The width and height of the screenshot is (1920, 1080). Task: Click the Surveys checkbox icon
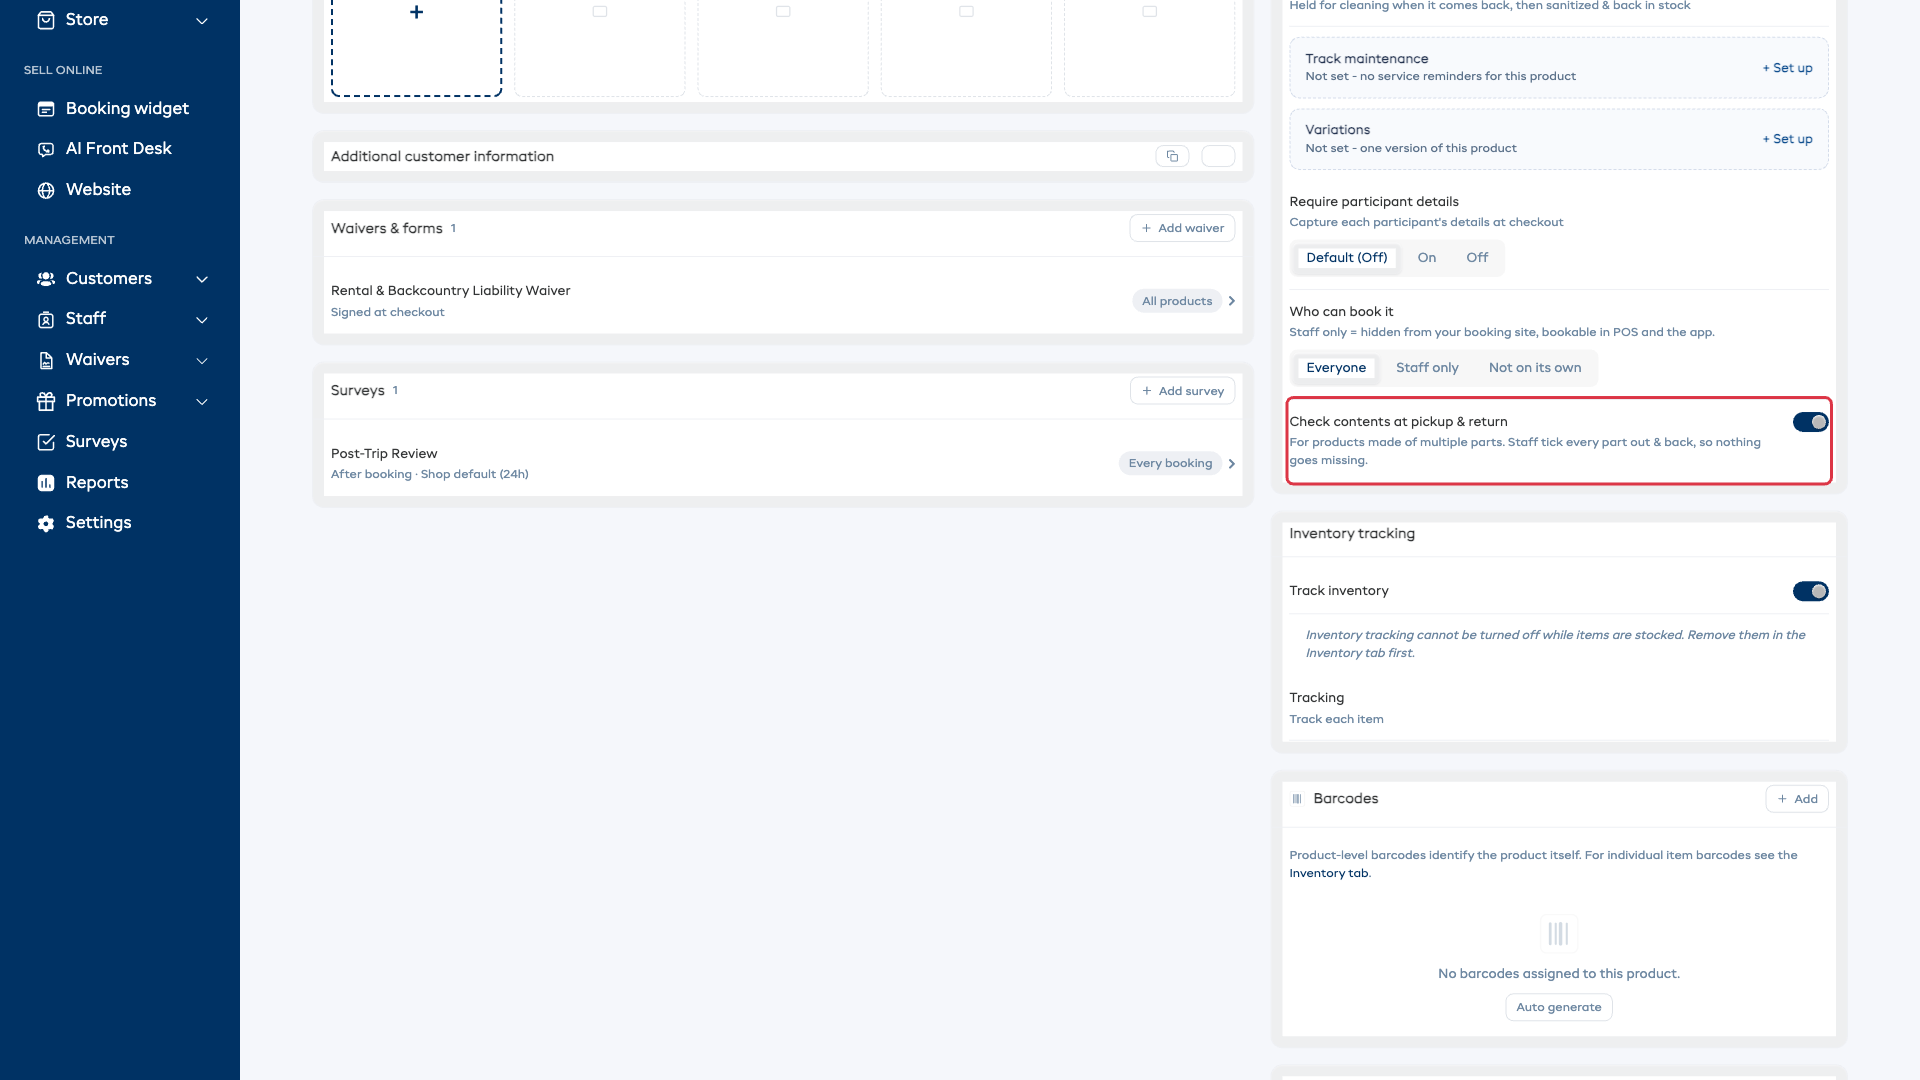[46, 442]
